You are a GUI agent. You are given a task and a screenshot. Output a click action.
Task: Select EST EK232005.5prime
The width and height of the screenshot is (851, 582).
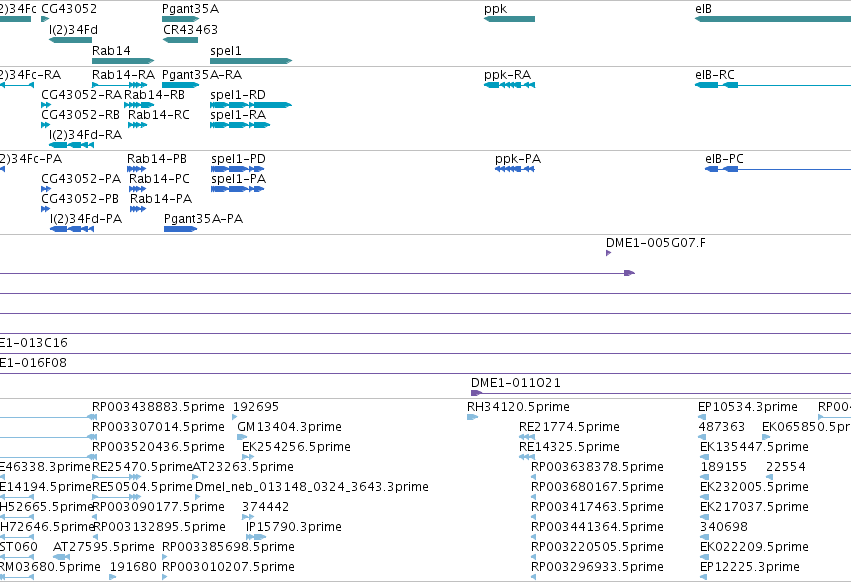(x=704, y=497)
